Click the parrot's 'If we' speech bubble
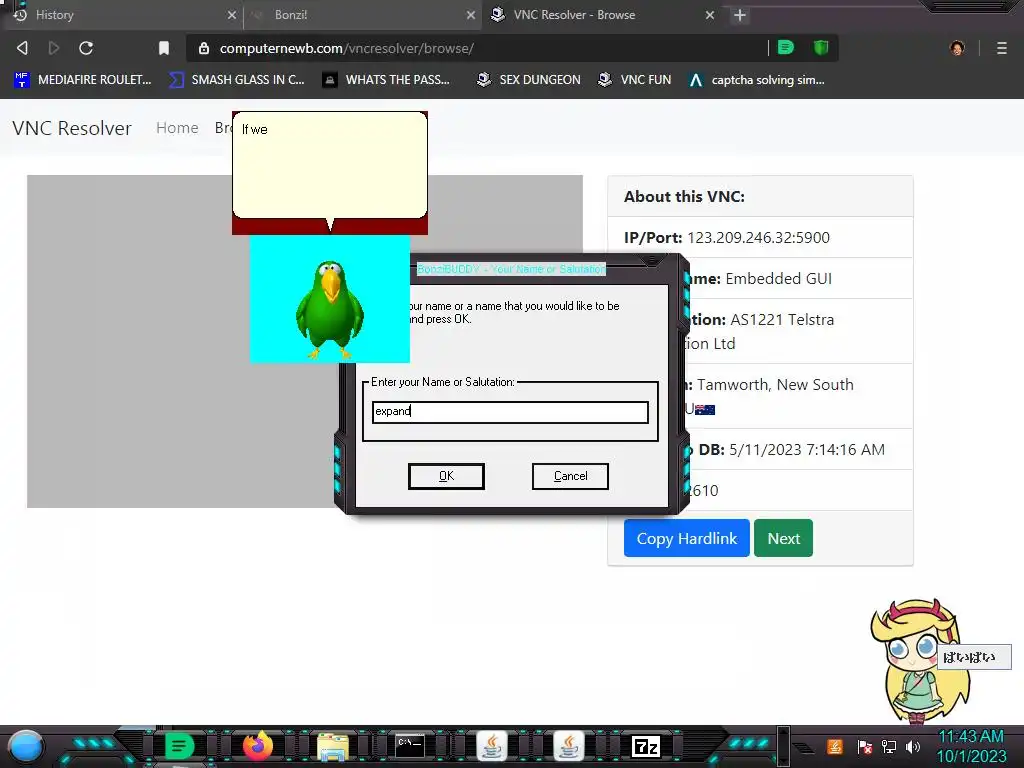 [330, 165]
